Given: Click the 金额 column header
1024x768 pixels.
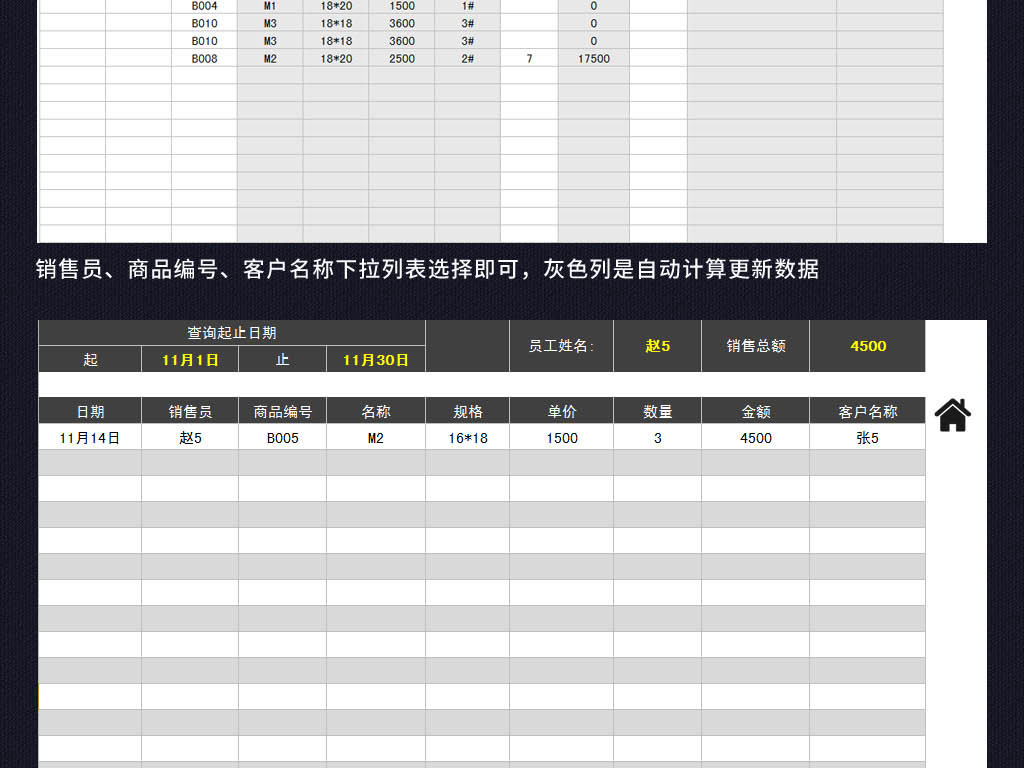Looking at the screenshot, I should 755,411.
